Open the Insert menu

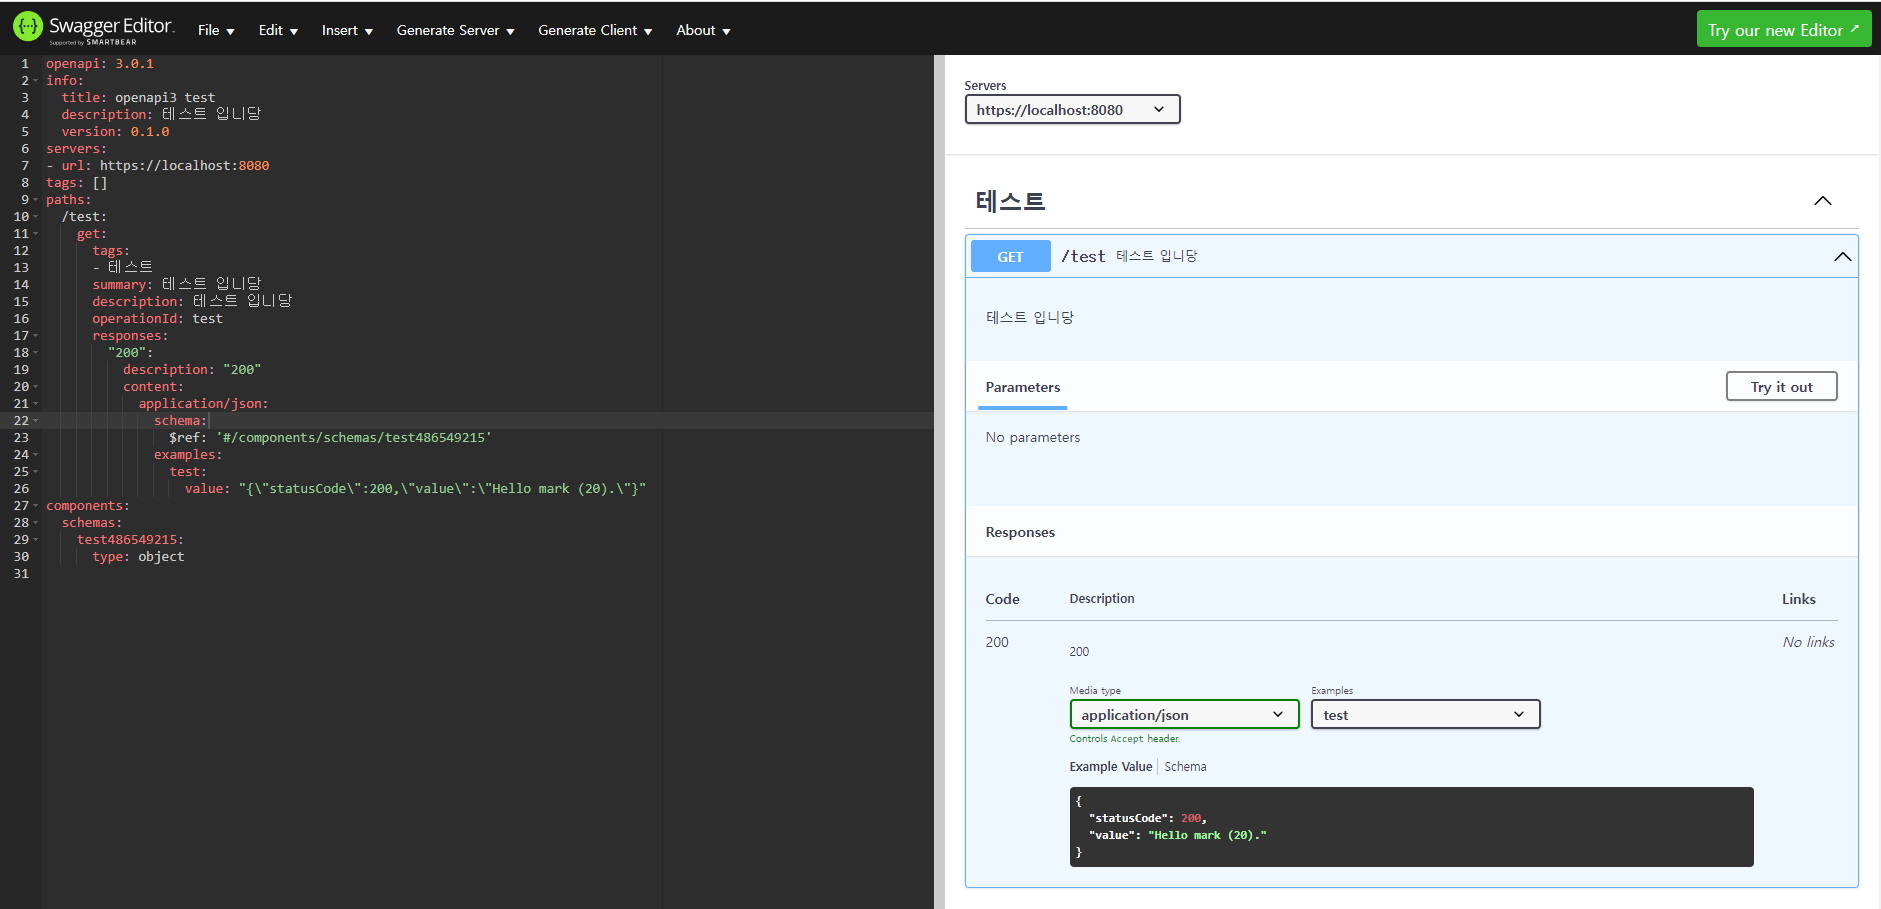click(x=347, y=30)
